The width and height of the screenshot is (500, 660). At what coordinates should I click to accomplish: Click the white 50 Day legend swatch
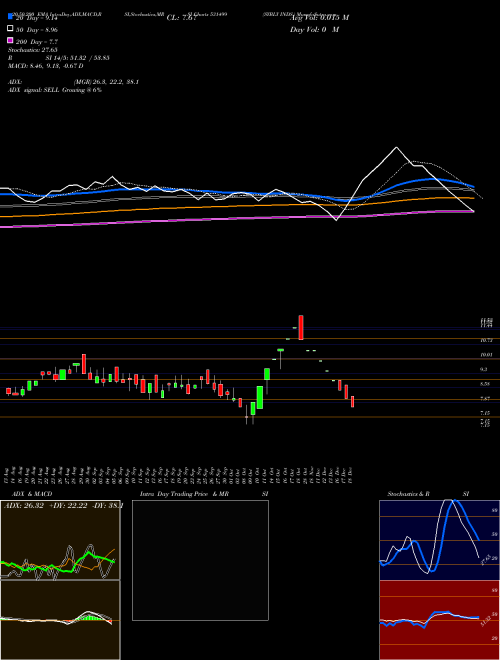10,29
